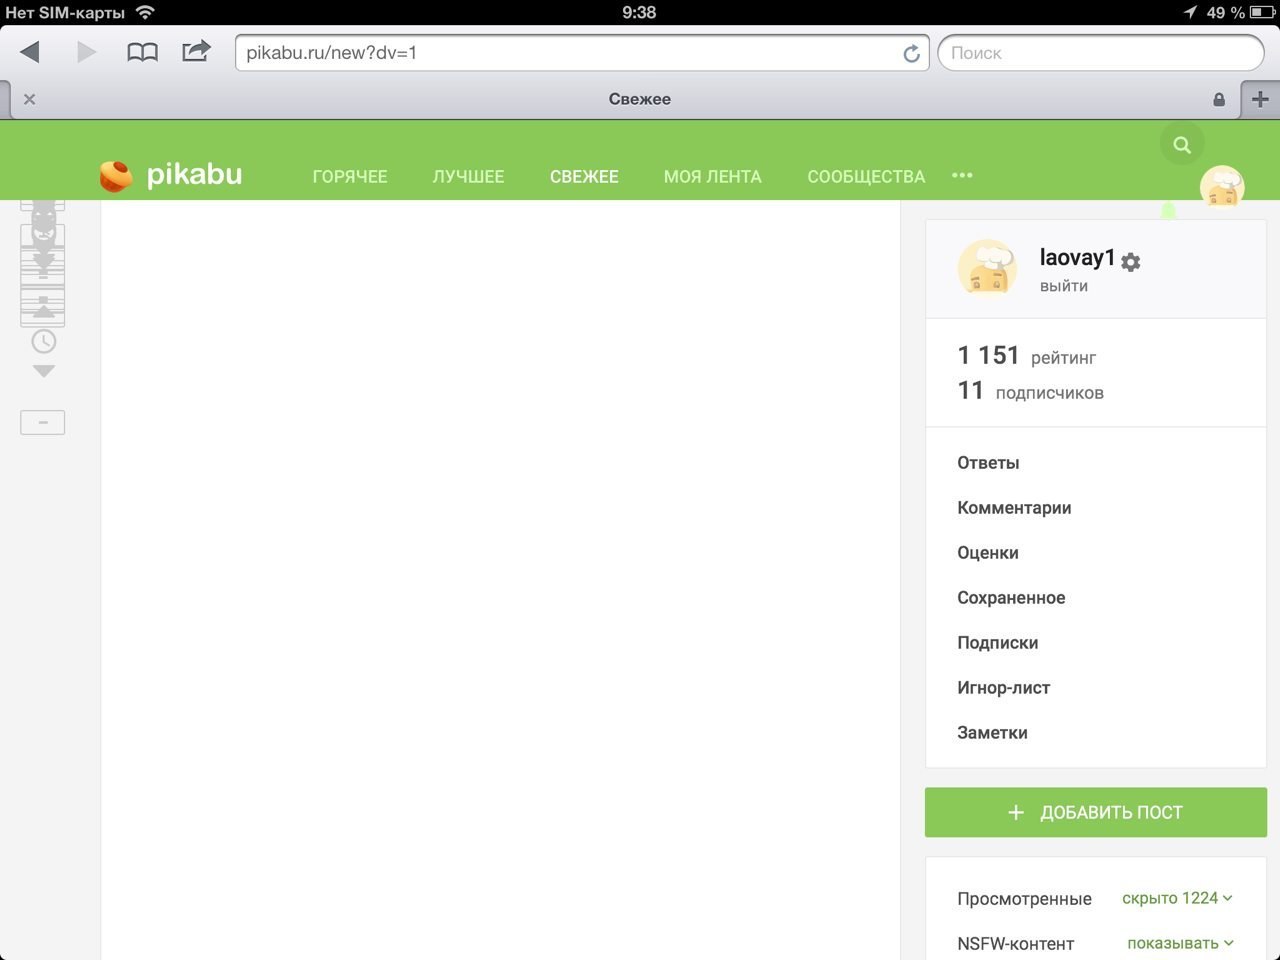Click the down triangle below the clock
Screen dimensions: 1280x960
[43, 371]
